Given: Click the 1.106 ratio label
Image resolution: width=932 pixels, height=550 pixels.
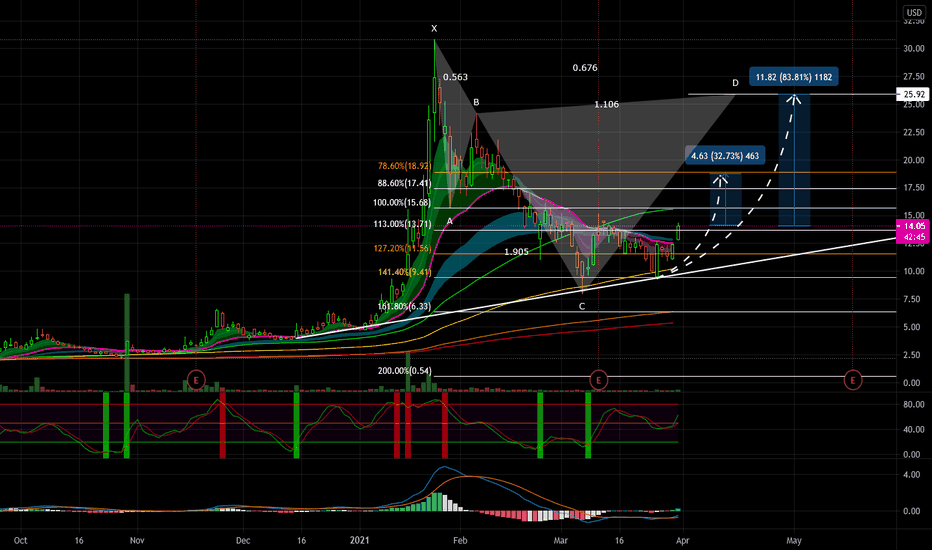Looking at the screenshot, I should pyautogui.click(x=606, y=104).
